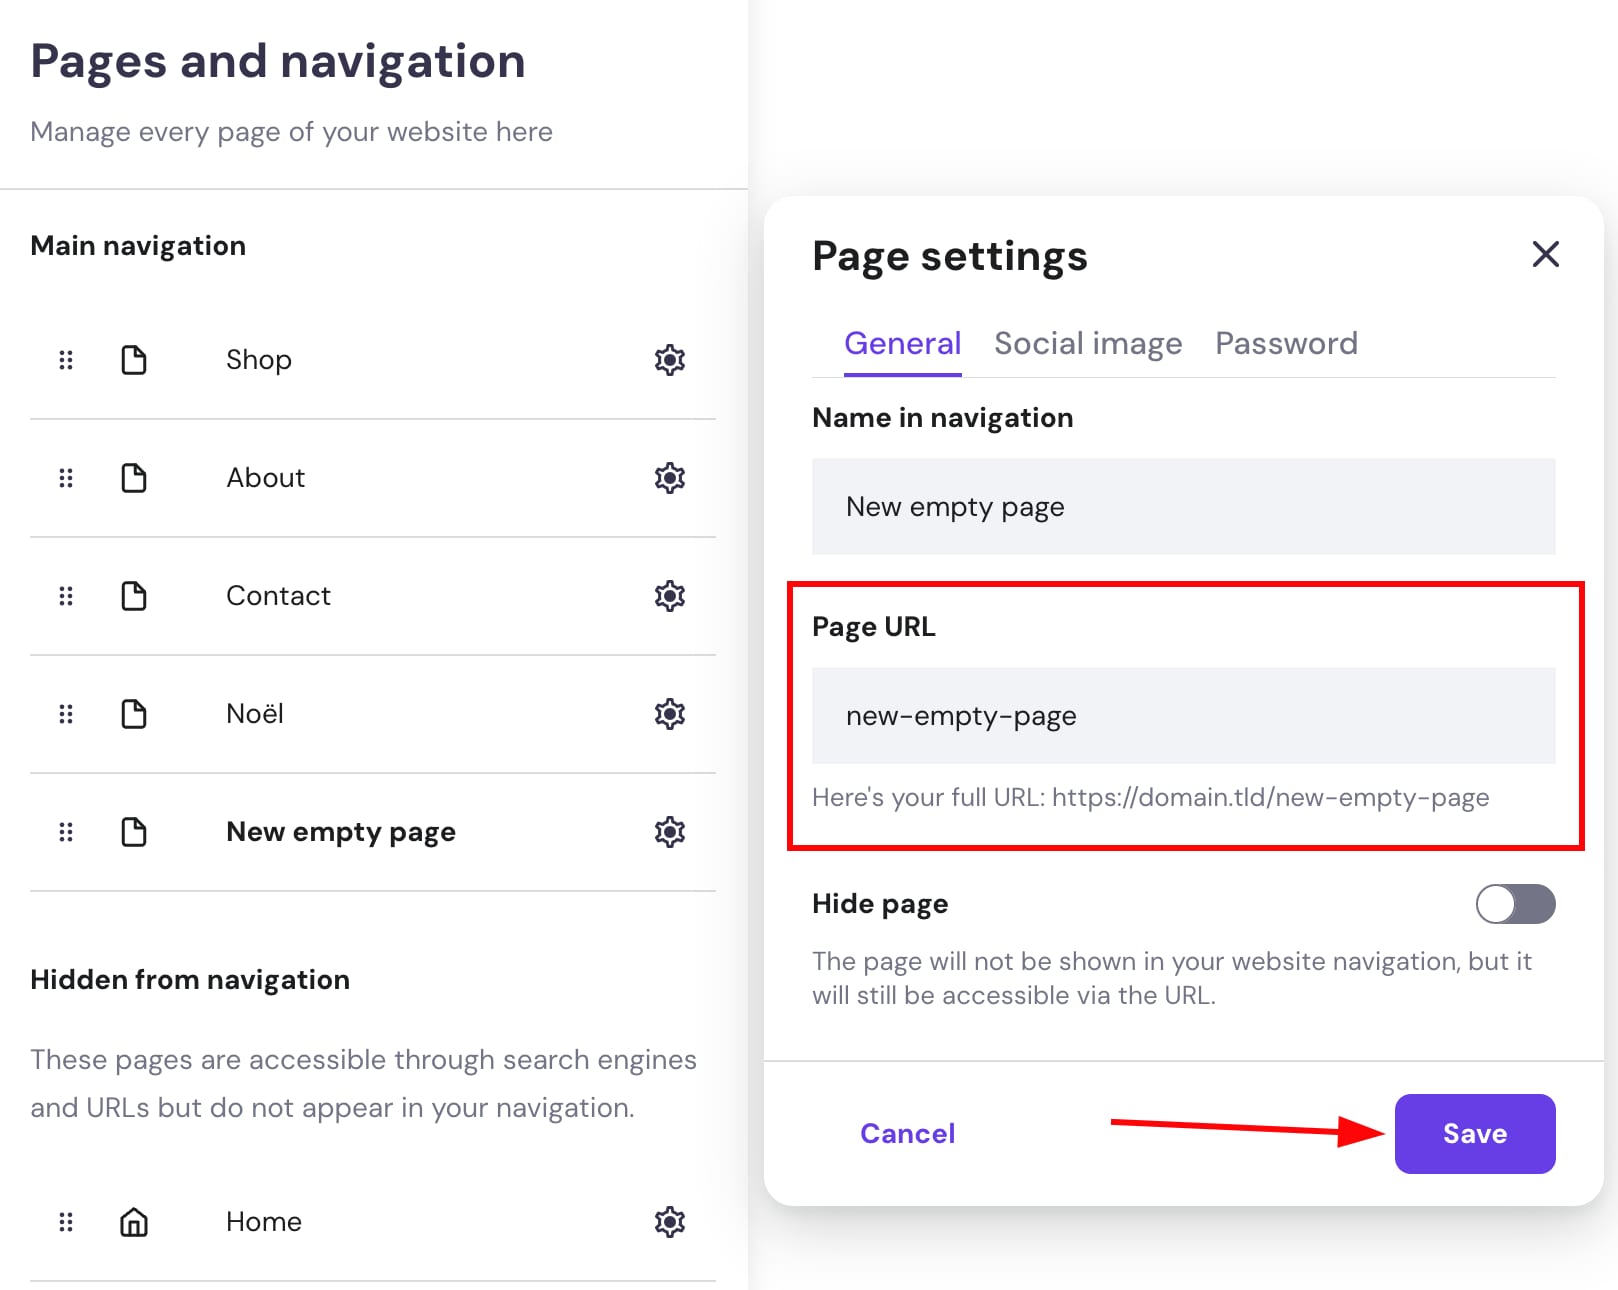Enable the Hide page toggle
Screen dimensions: 1618x1290
(1514, 904)
